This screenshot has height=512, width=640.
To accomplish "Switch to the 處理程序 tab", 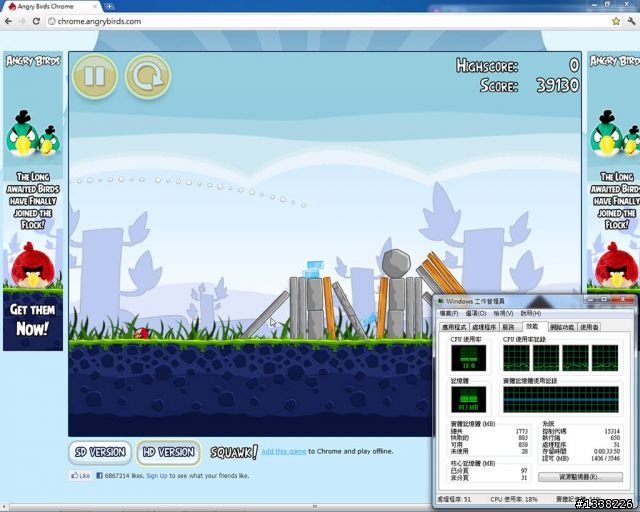I will click(484, 327).
